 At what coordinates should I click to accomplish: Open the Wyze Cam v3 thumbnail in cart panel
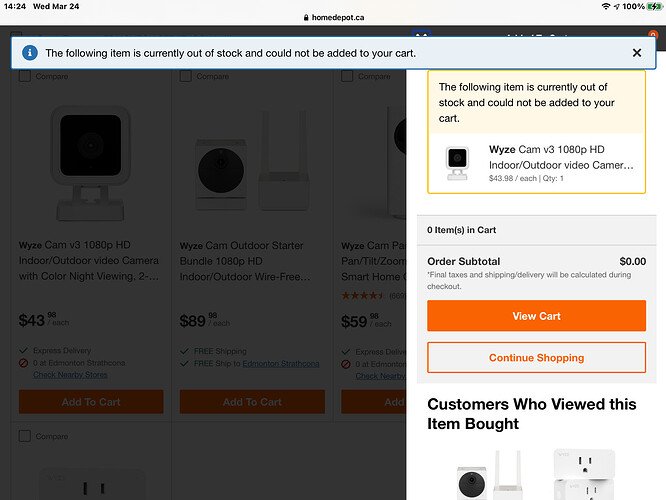coord(457,163)
